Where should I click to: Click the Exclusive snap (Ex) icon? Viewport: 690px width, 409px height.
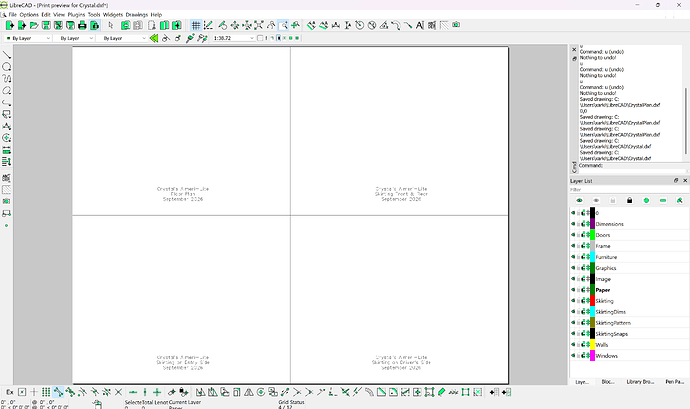(x=10, y=392)
